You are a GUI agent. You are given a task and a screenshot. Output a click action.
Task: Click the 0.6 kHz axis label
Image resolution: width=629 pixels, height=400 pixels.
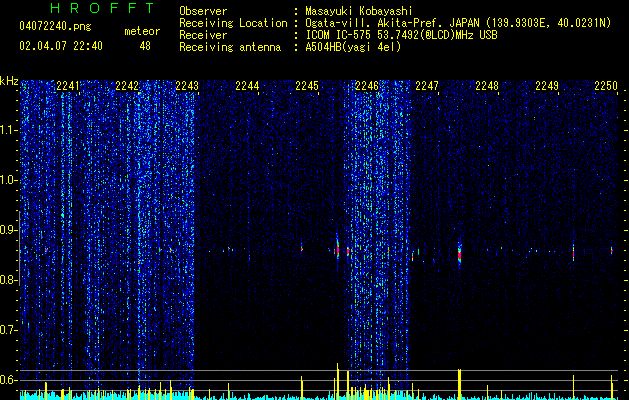click(9, 380)
